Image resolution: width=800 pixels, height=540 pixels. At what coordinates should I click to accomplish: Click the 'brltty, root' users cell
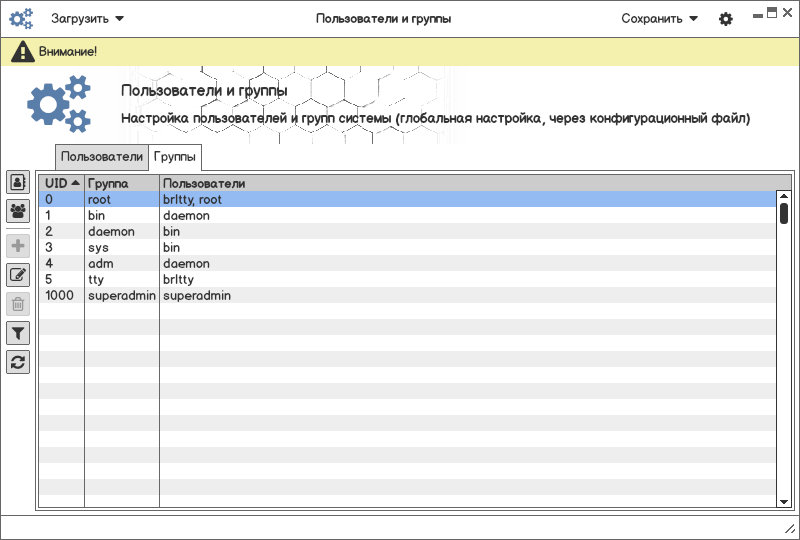(x=468, y=200)
